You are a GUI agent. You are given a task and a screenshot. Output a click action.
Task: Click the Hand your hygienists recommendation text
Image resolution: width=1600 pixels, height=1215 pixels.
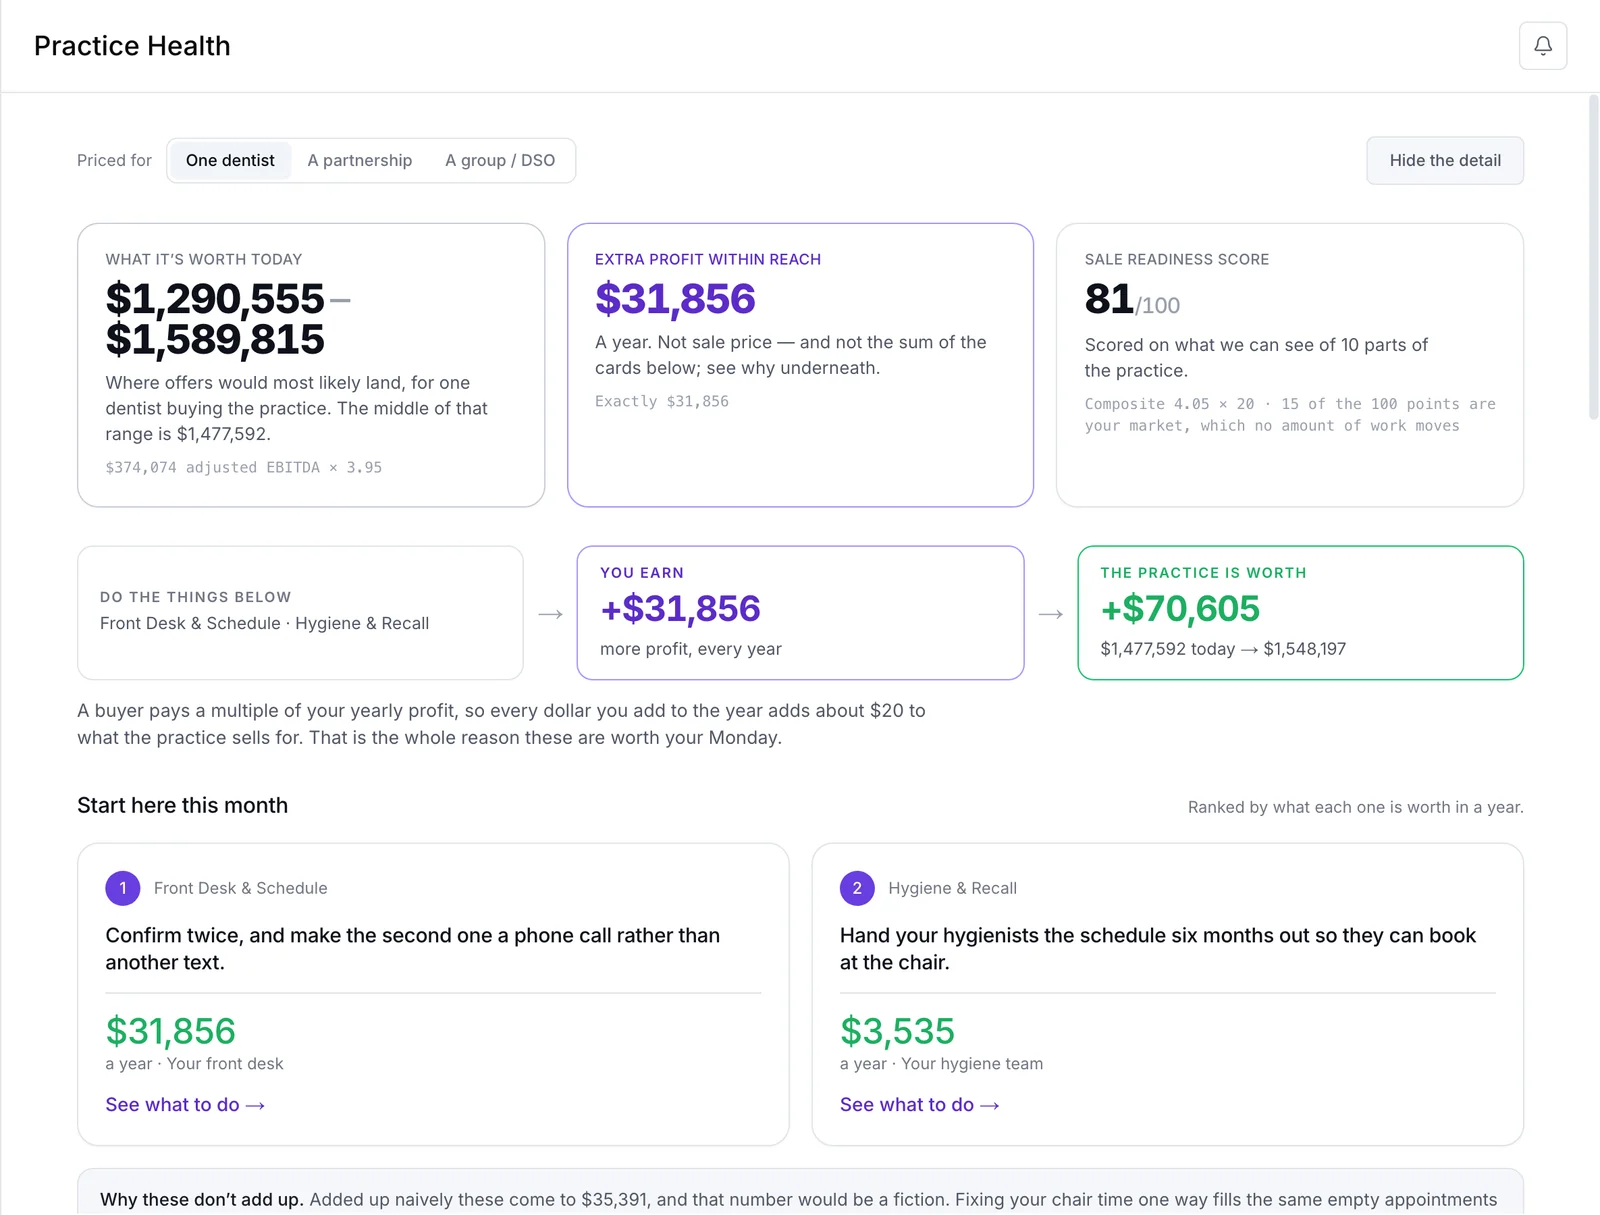tap(1158, 949)
